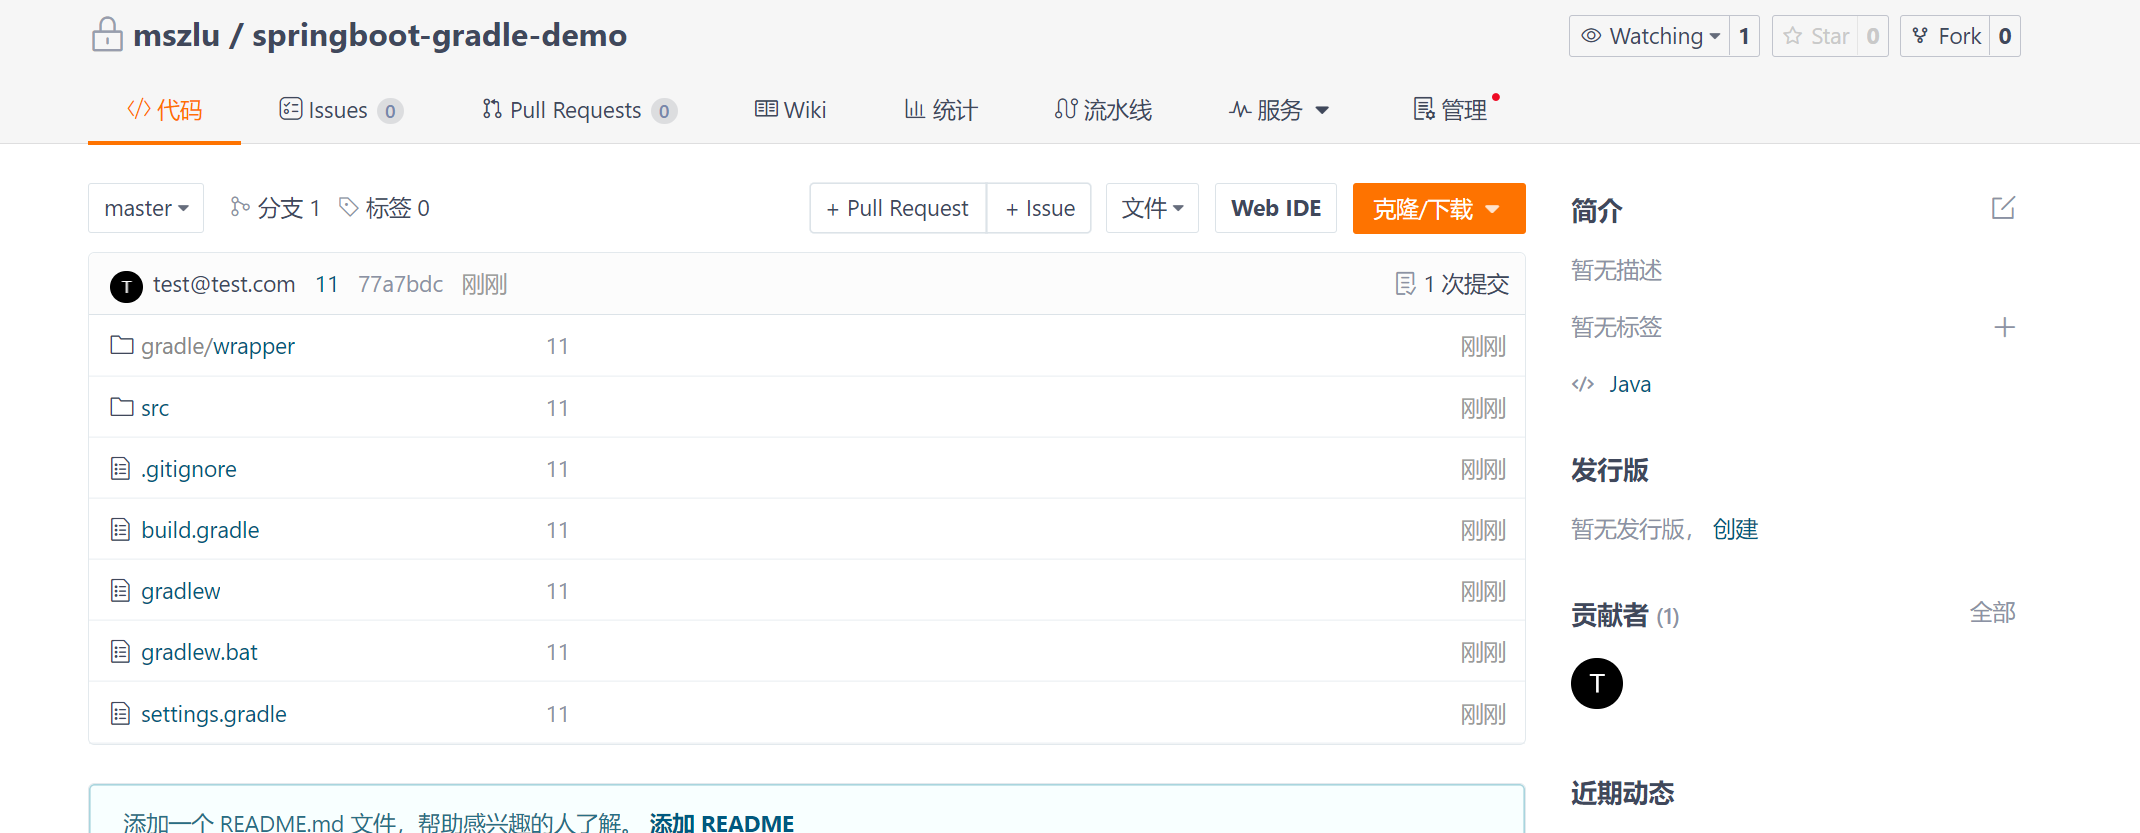Viewport: 2140px width, 833px height.
Task: Click the 分支 1 branches icon
Action: (x=240, y=207)
